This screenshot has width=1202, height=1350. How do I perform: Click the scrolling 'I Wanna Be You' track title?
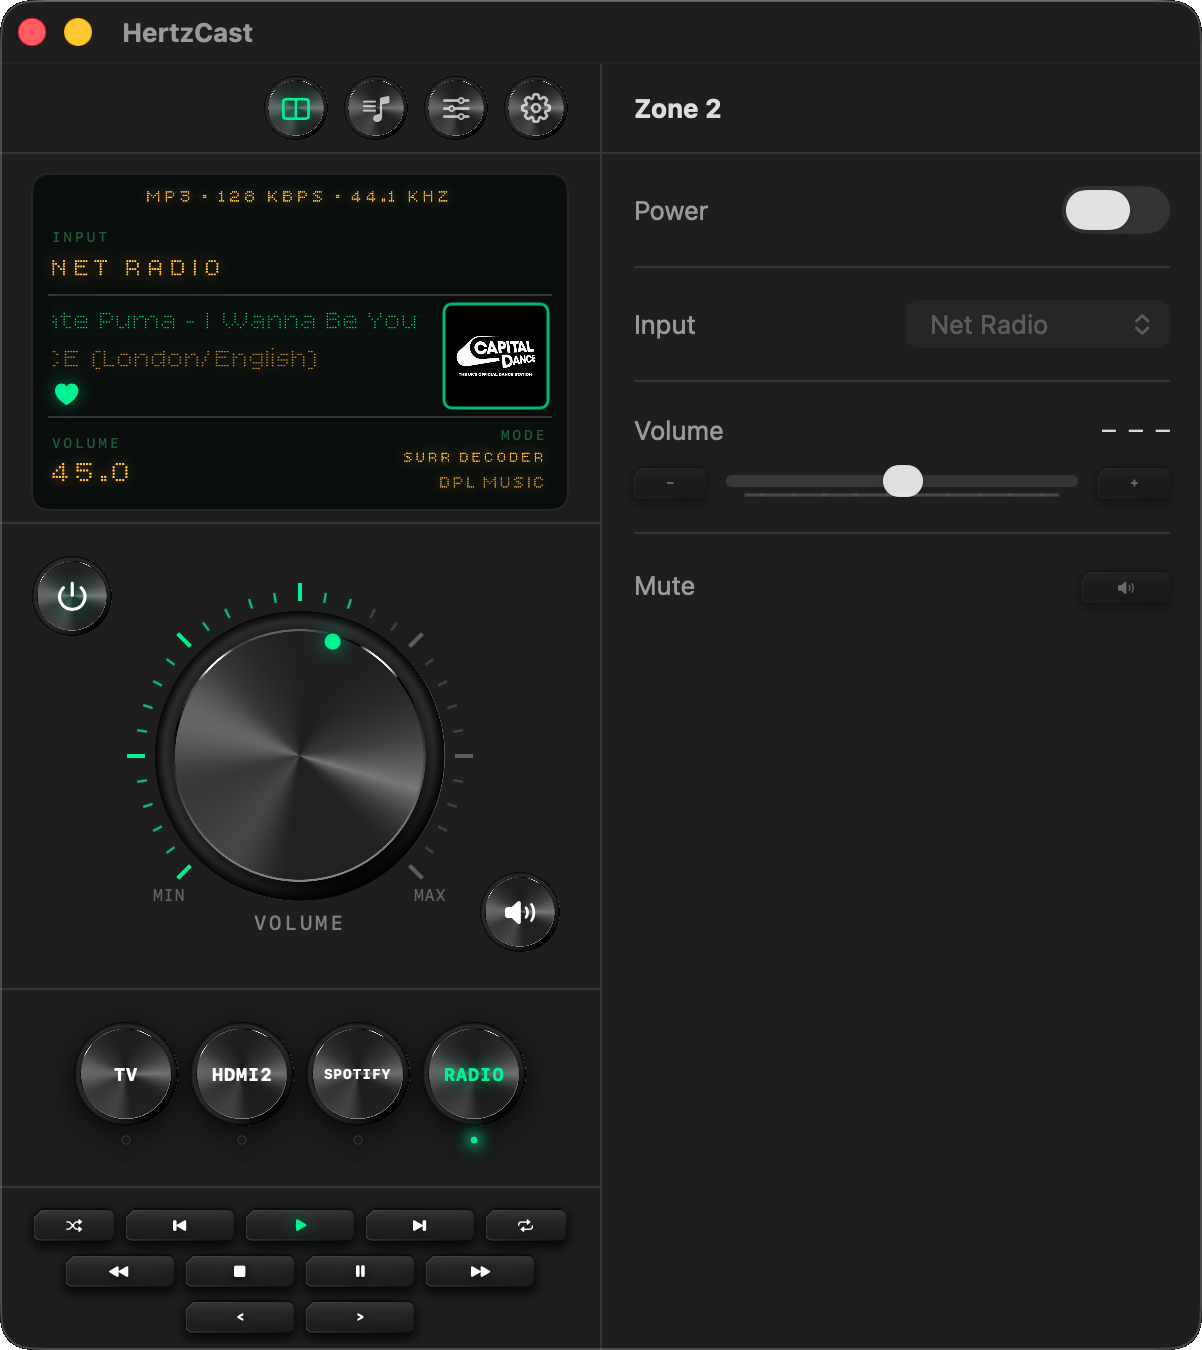coord(234,320)
